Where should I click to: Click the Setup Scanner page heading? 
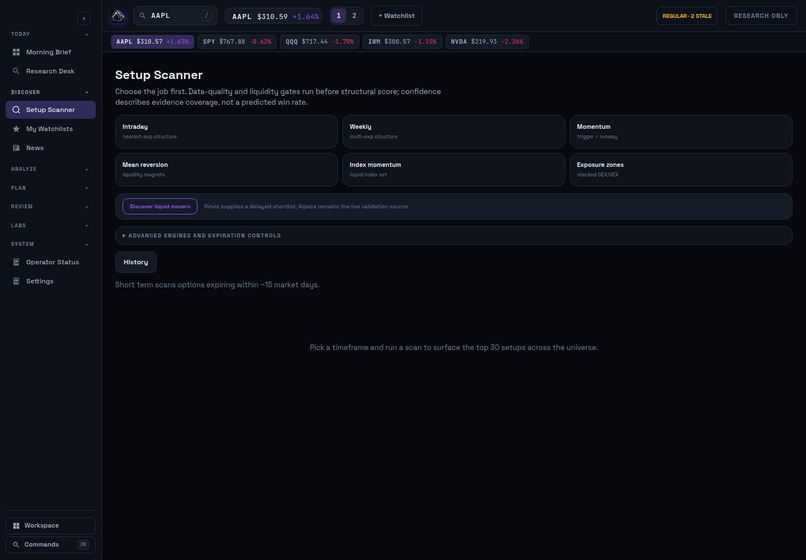(x=159, y=75)
